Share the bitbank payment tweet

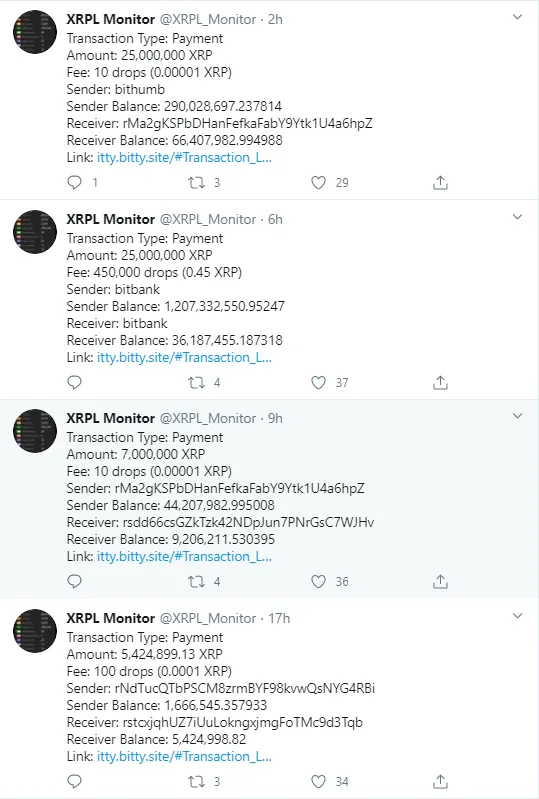[x=440, y=382]
